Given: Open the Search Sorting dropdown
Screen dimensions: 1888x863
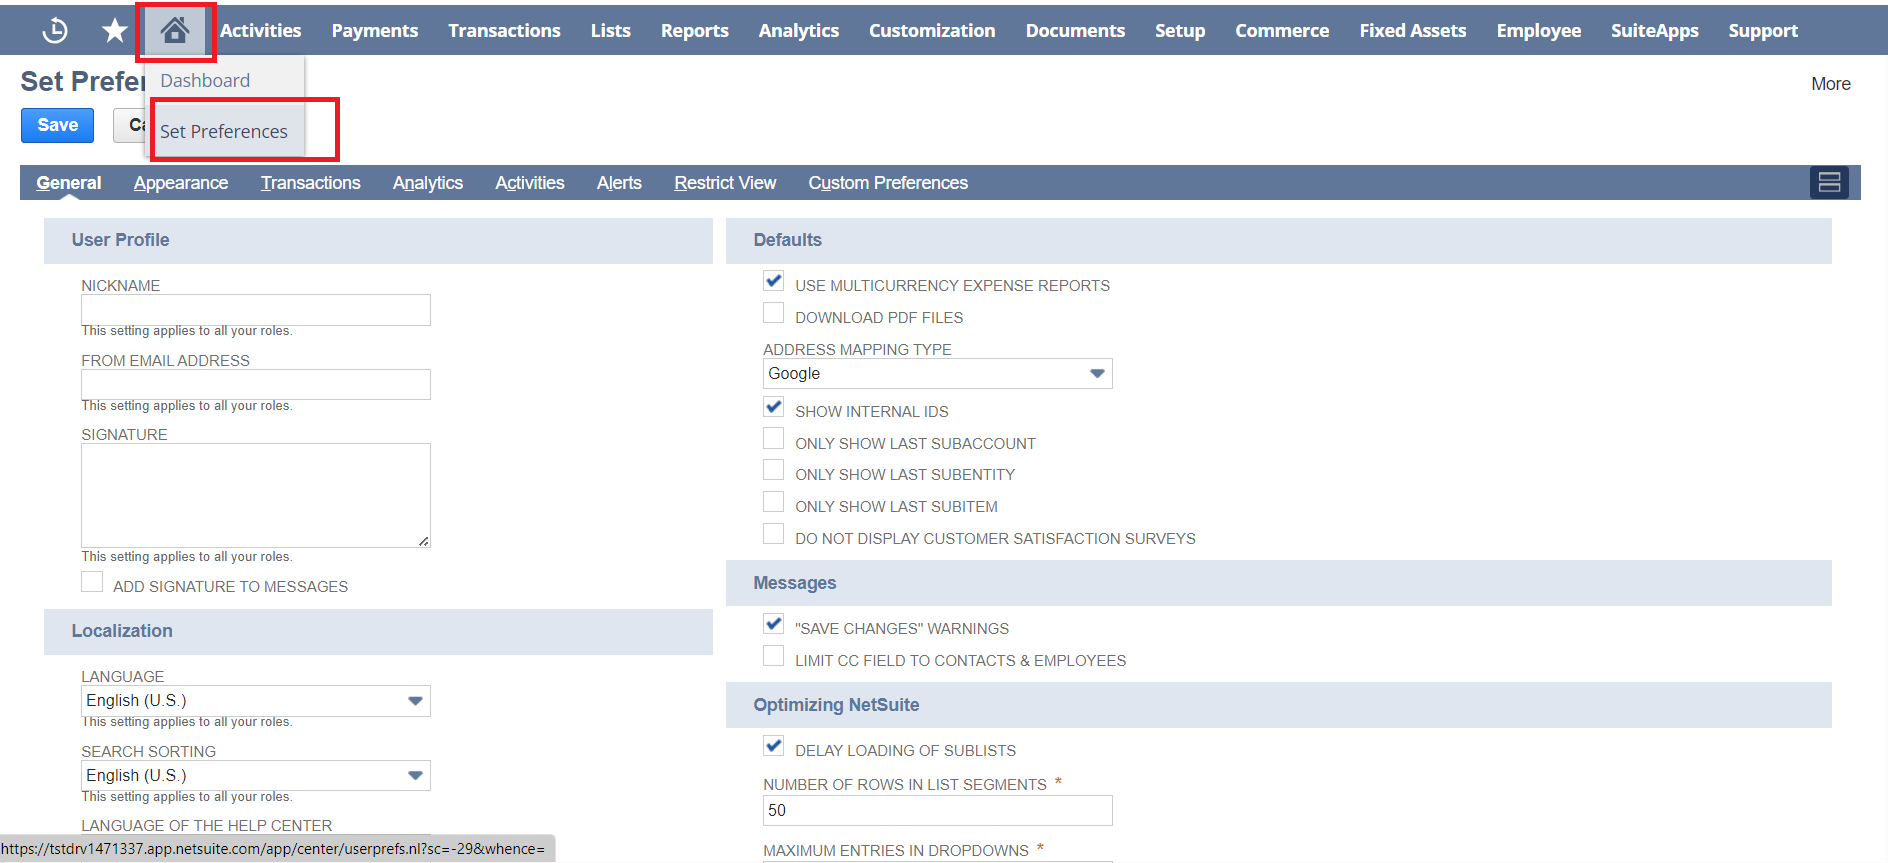Looking at the screenshot, I should coord(255,776).
